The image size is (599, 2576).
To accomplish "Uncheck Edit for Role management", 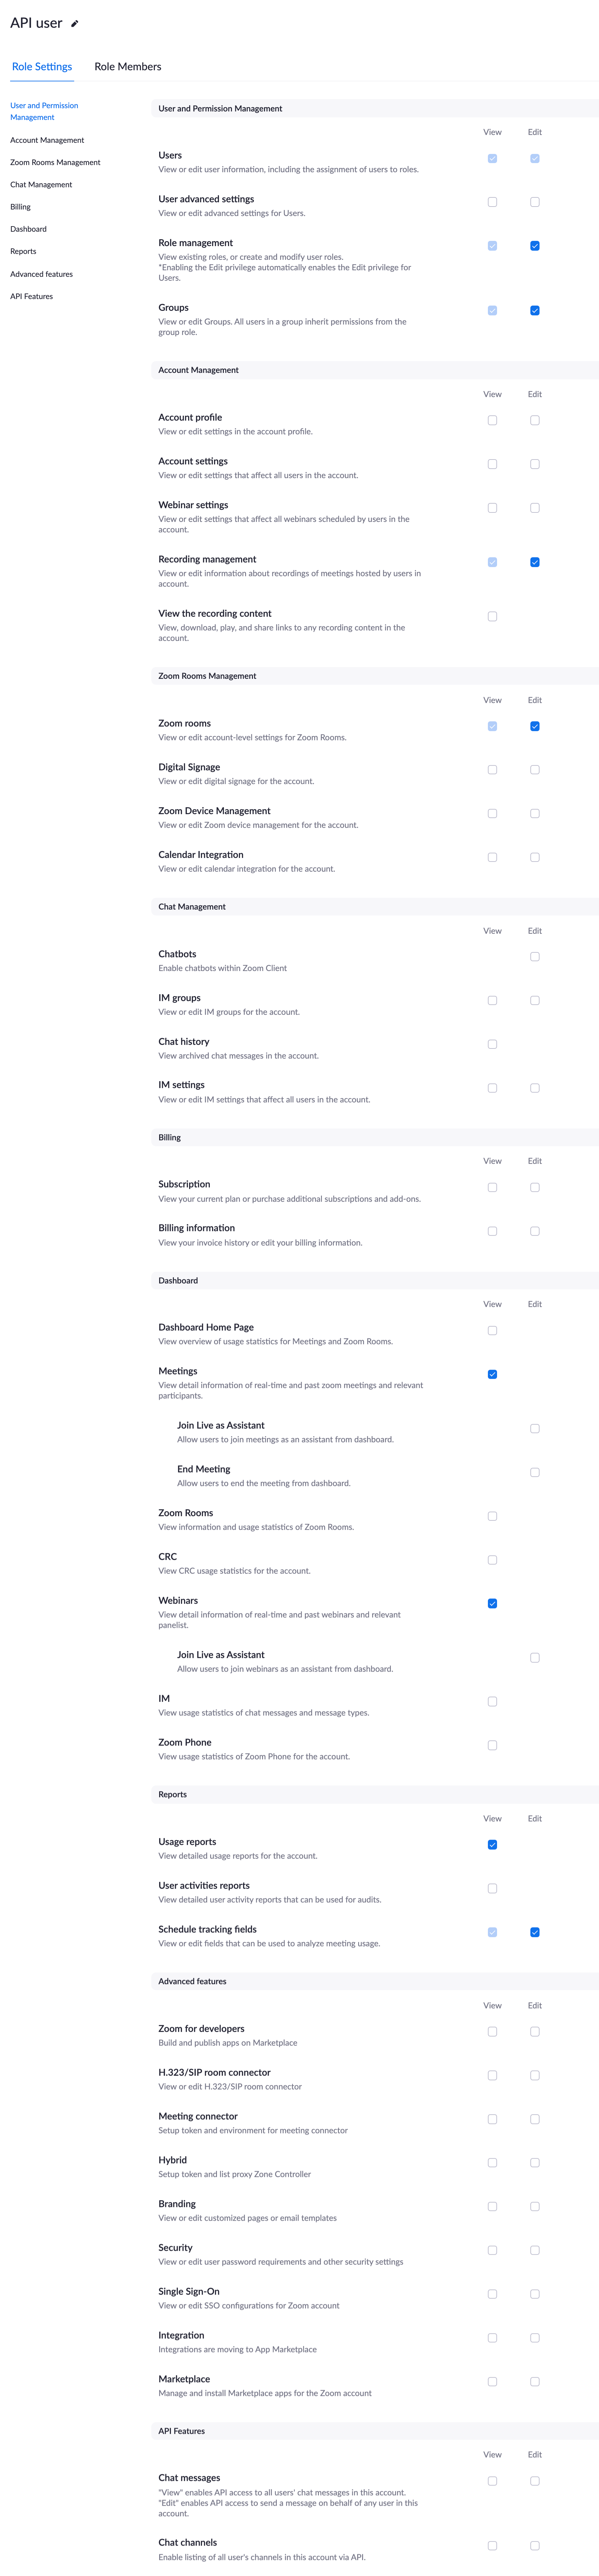I will click(x=535, y=246).
